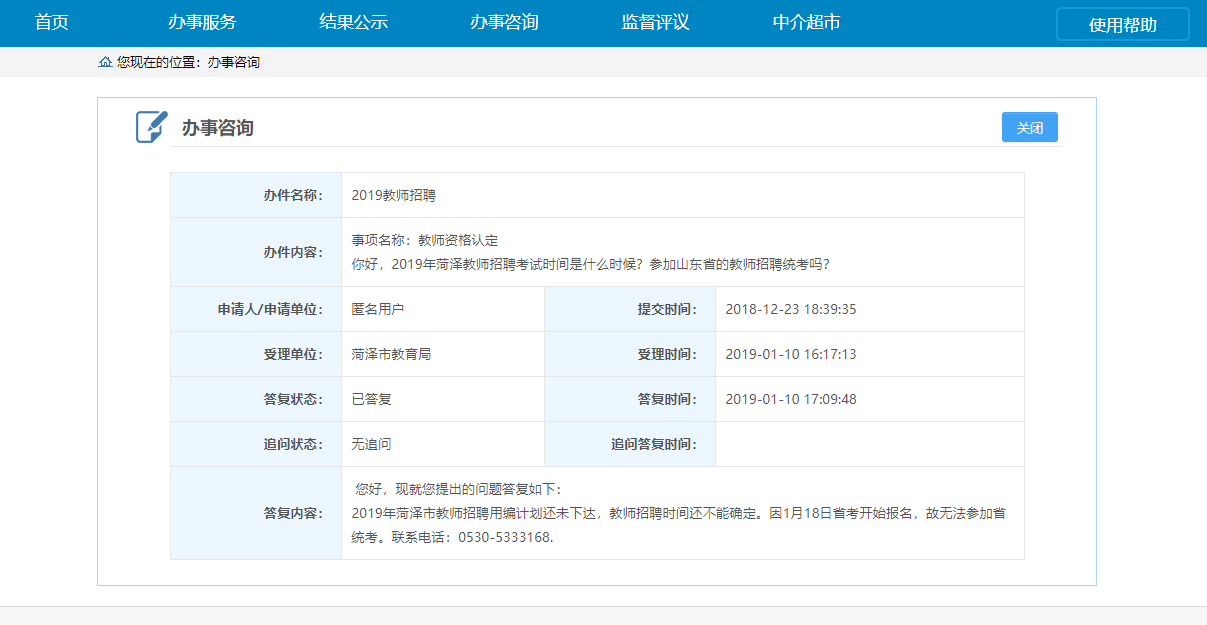This screenshot has width=1207, height=625.
Task: Click the 无追问 follow-up status value
Action: click(x=371, y=444)
